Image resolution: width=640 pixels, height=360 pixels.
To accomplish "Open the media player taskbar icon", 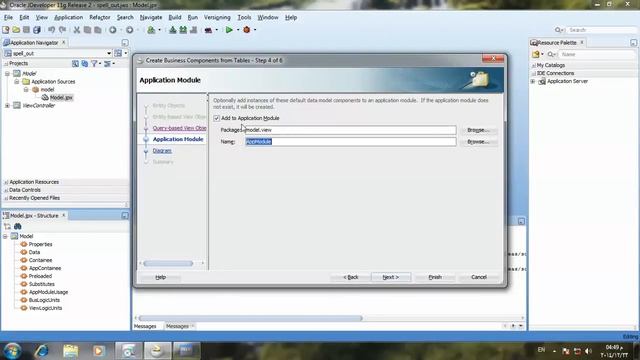I will (x=98, y=351).
